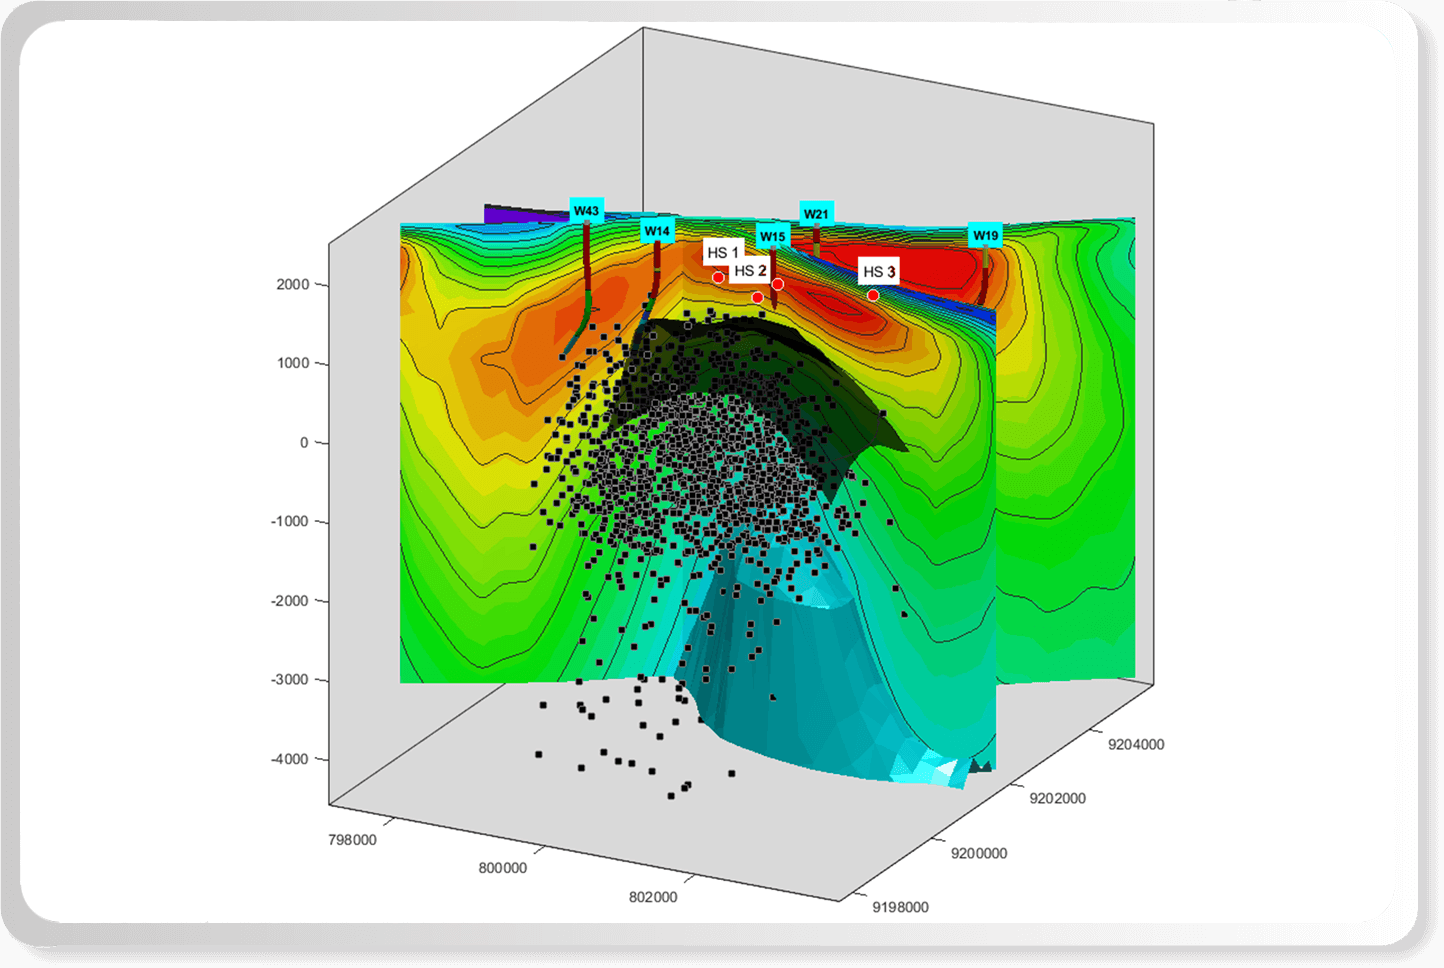The height and width of the screenshot is (968, 1444).
Task: Click the W19 well label
Action: pyautogui.click(x=986, y=236)
